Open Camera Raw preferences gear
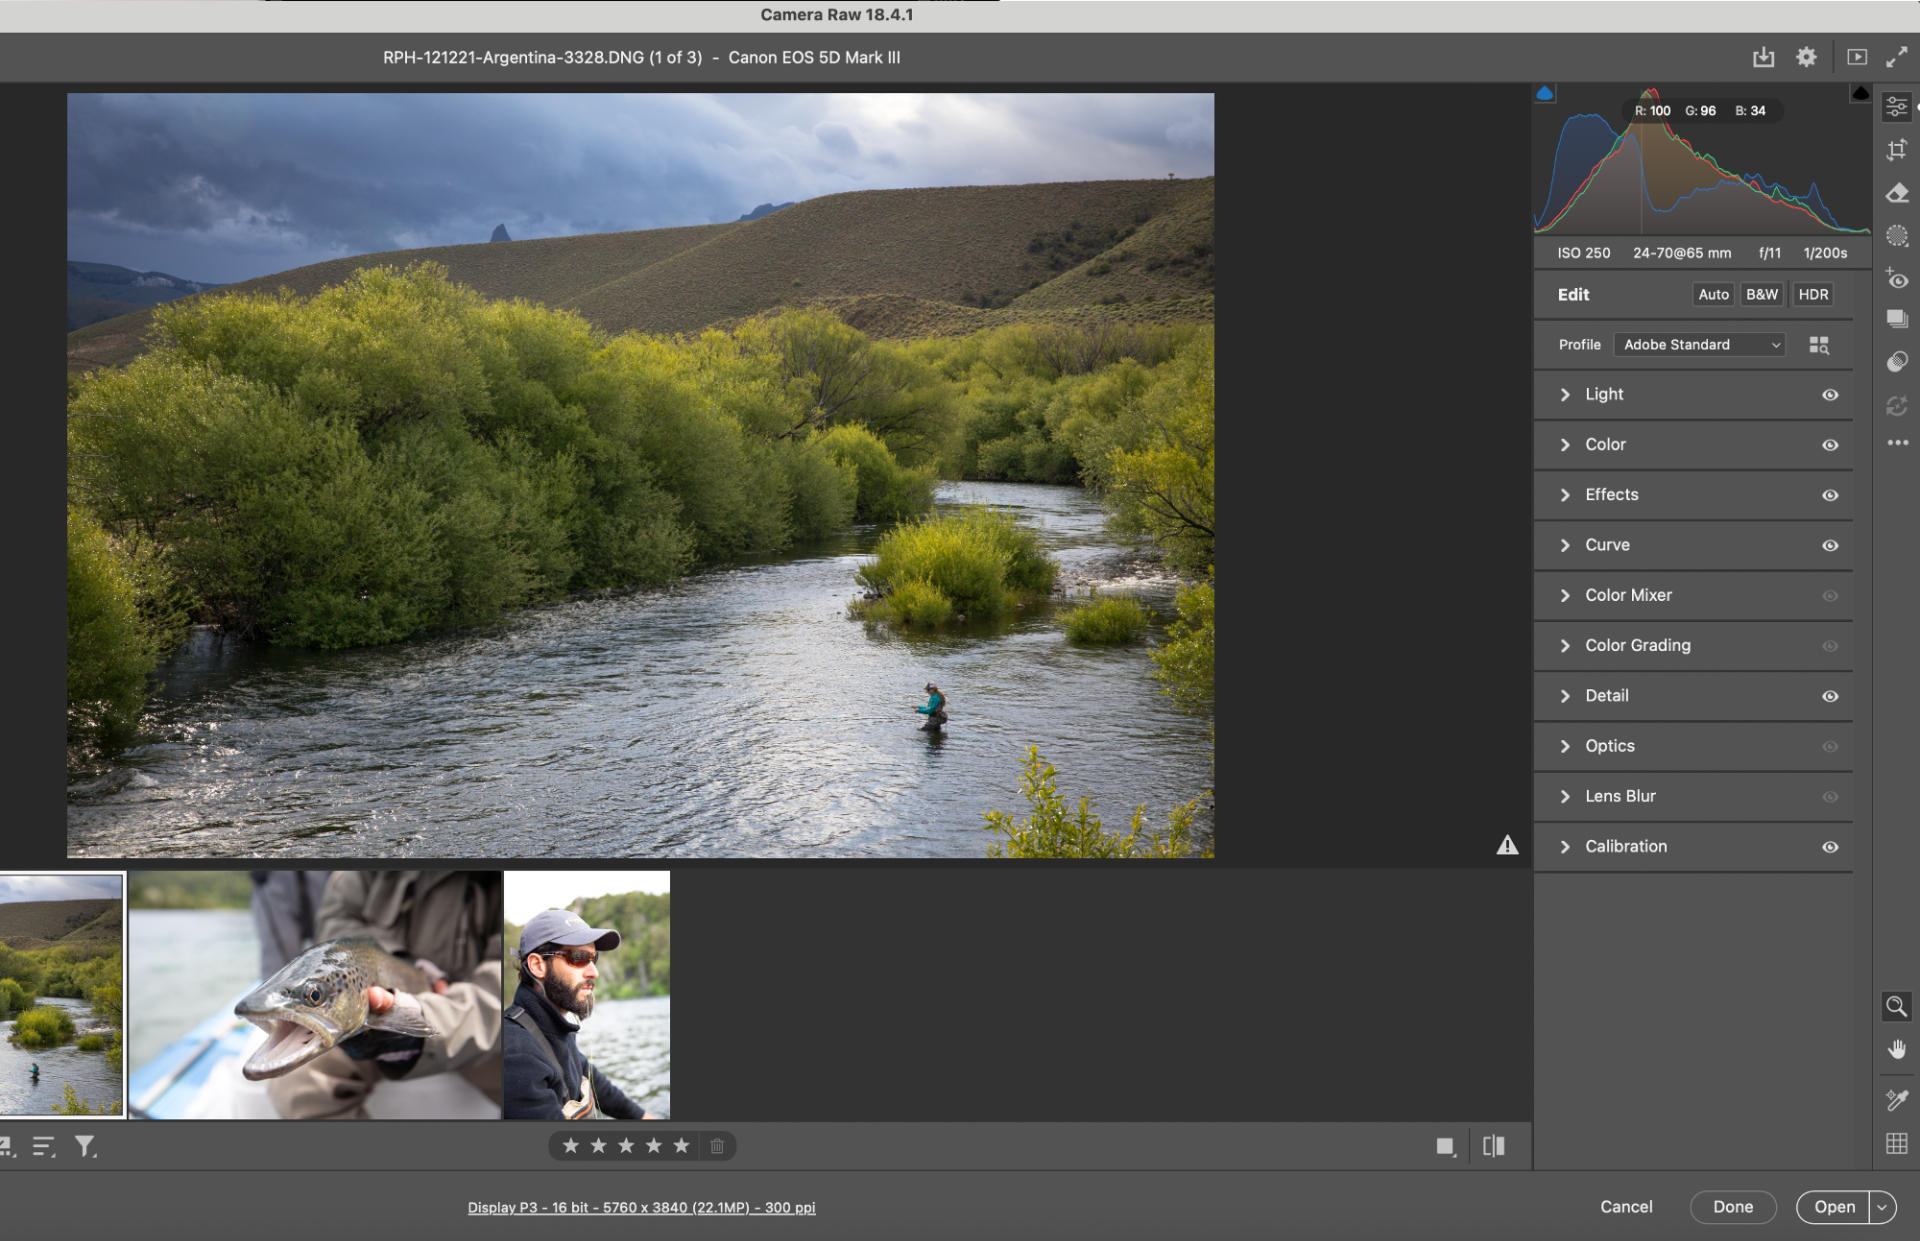 tap(1806, 58)
